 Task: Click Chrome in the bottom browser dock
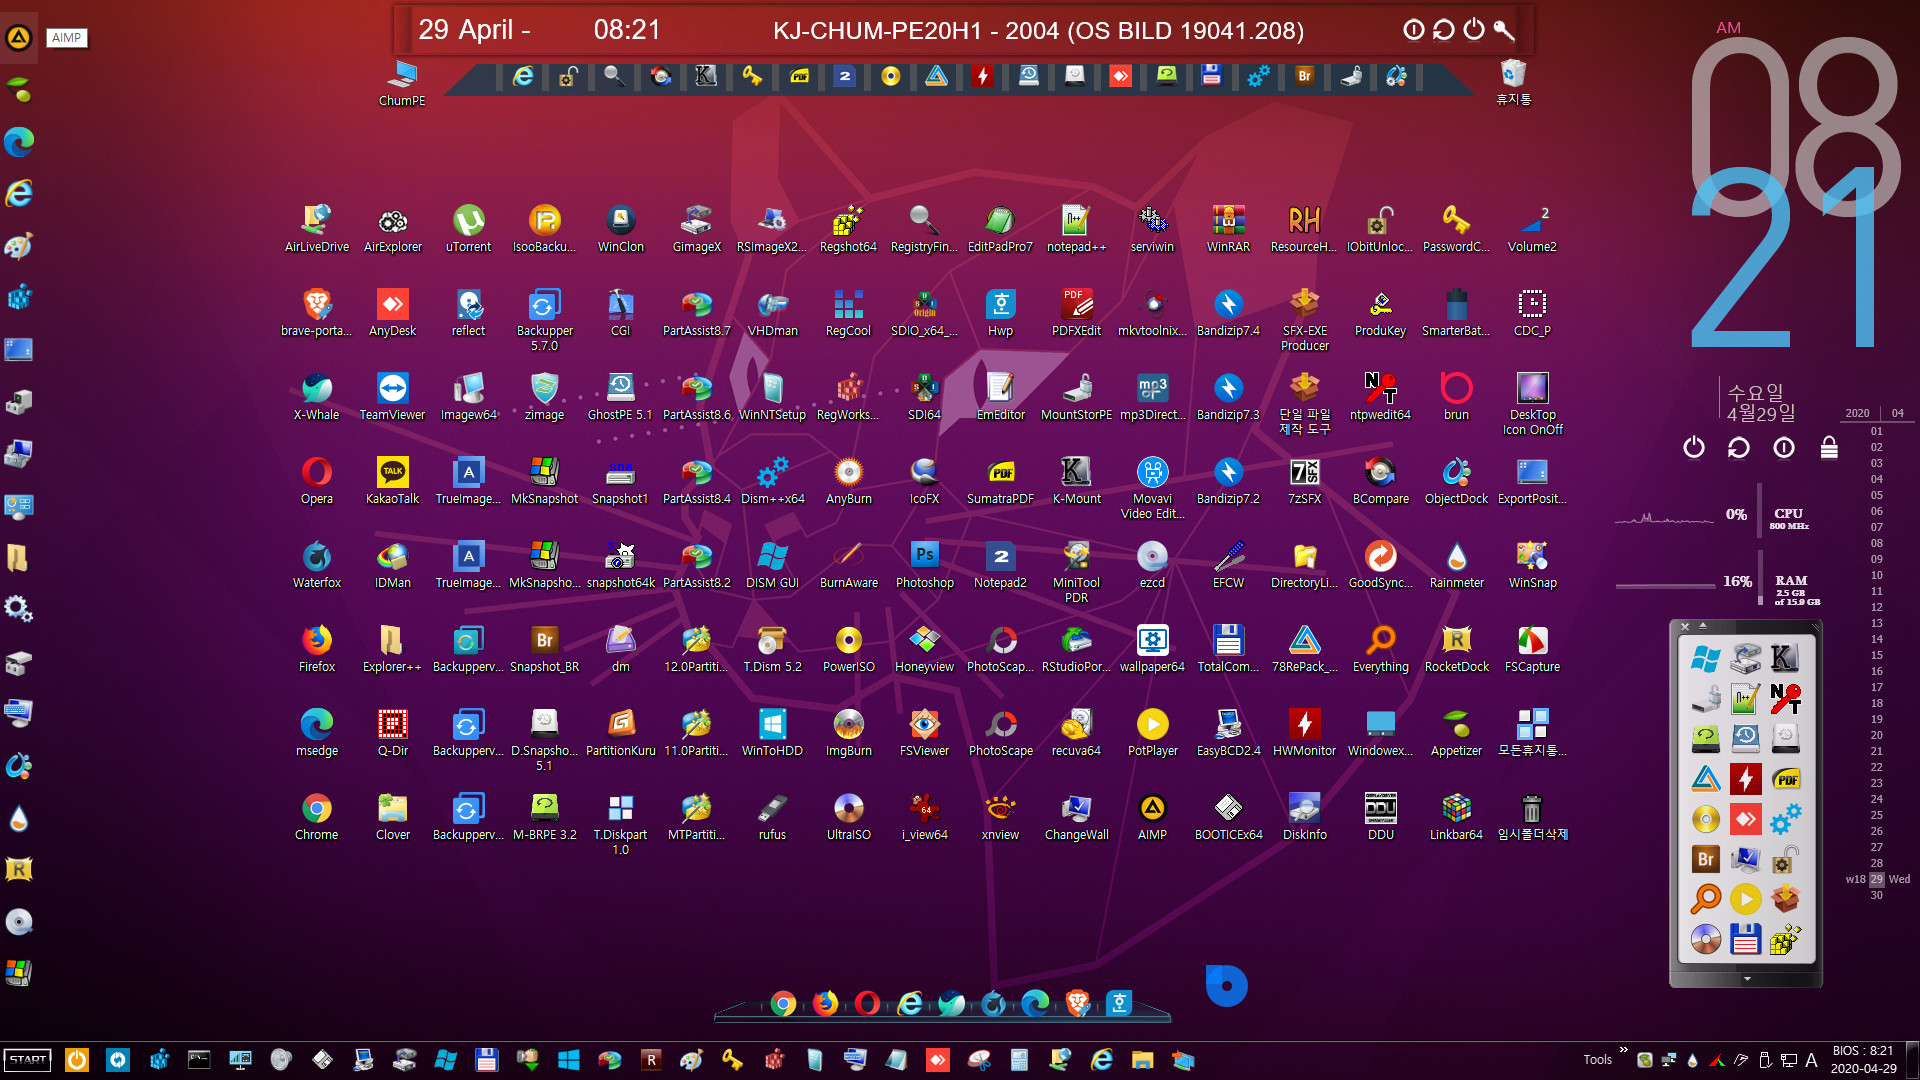pos(783,1003)
